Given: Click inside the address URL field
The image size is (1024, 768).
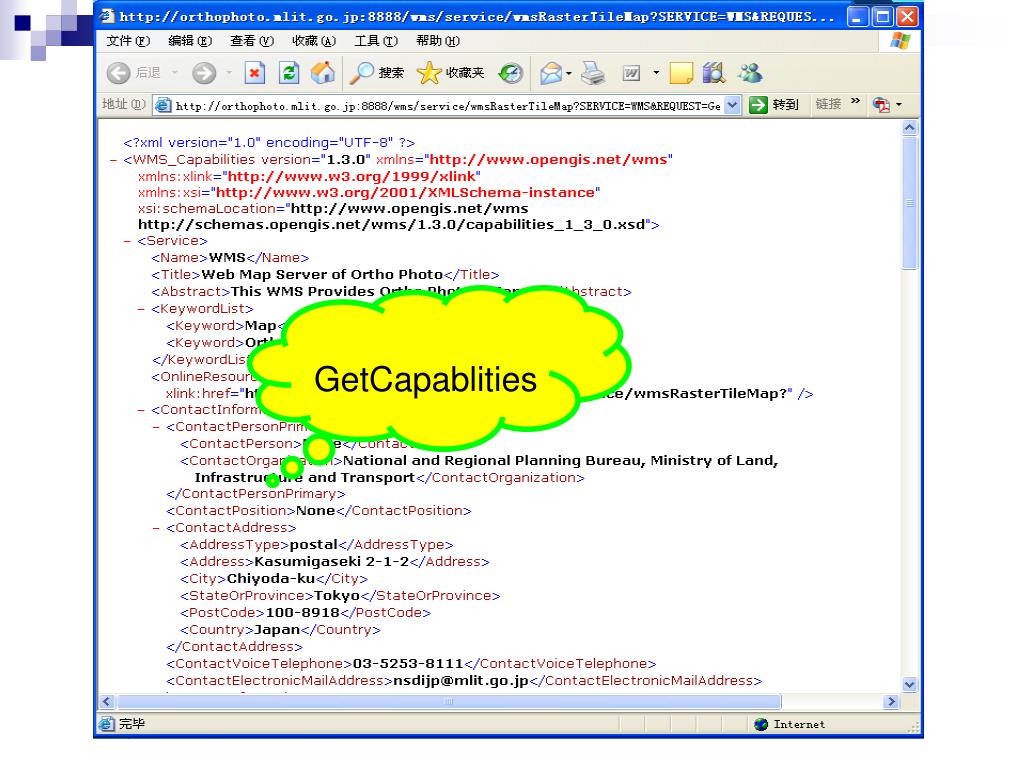Looking at the screenshot, I should pyautogui.click(x=448, y=106).
